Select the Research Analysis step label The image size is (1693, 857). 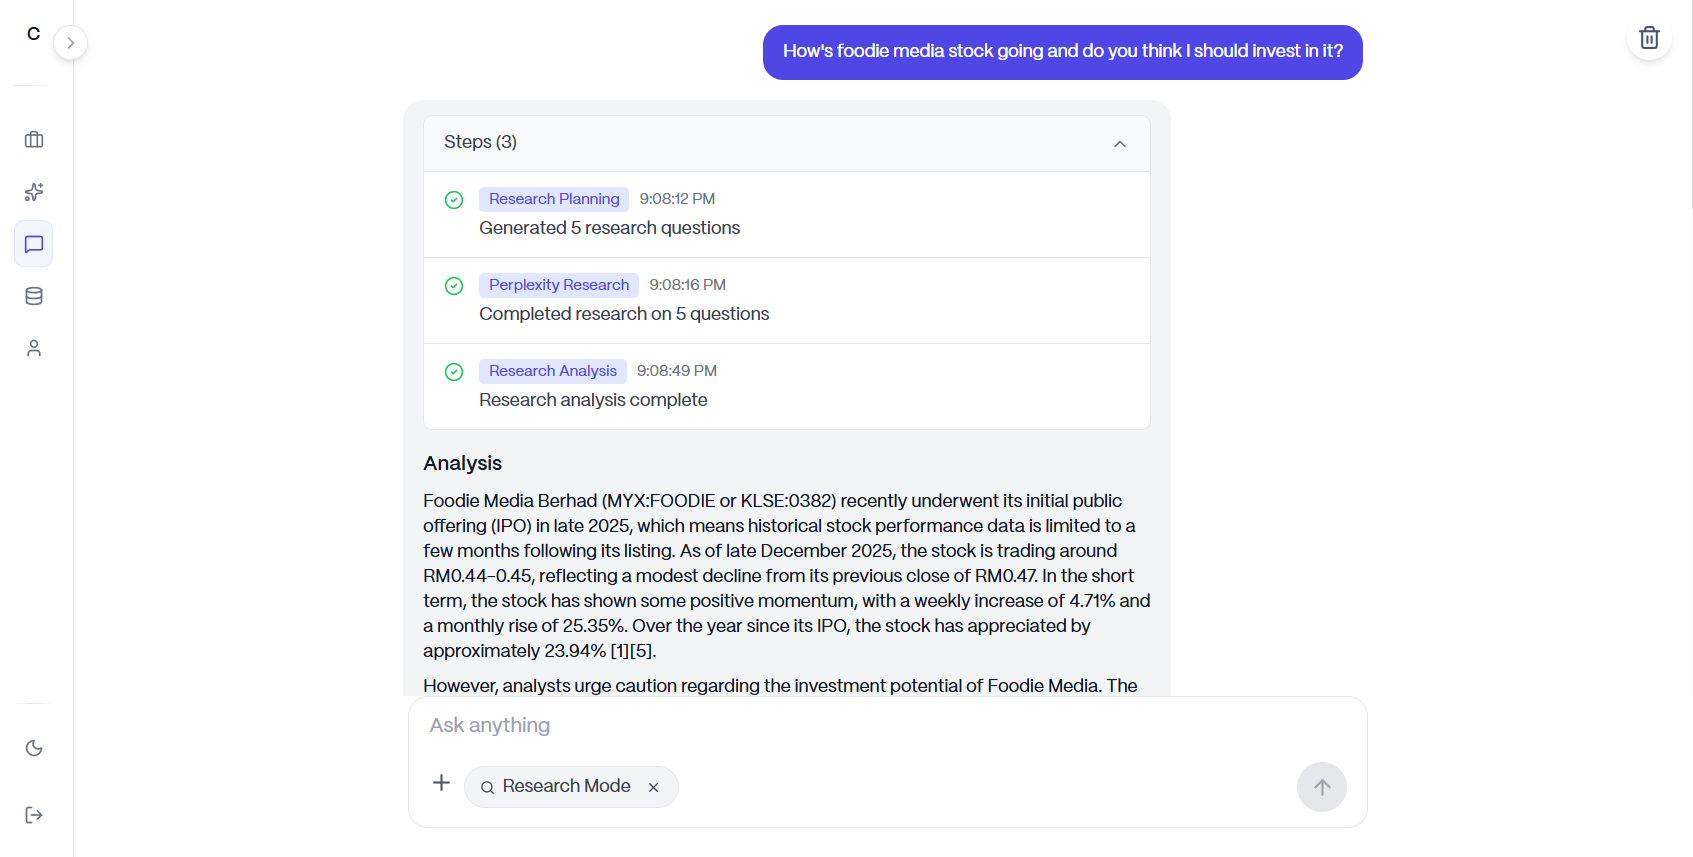(x=552, y=371)
